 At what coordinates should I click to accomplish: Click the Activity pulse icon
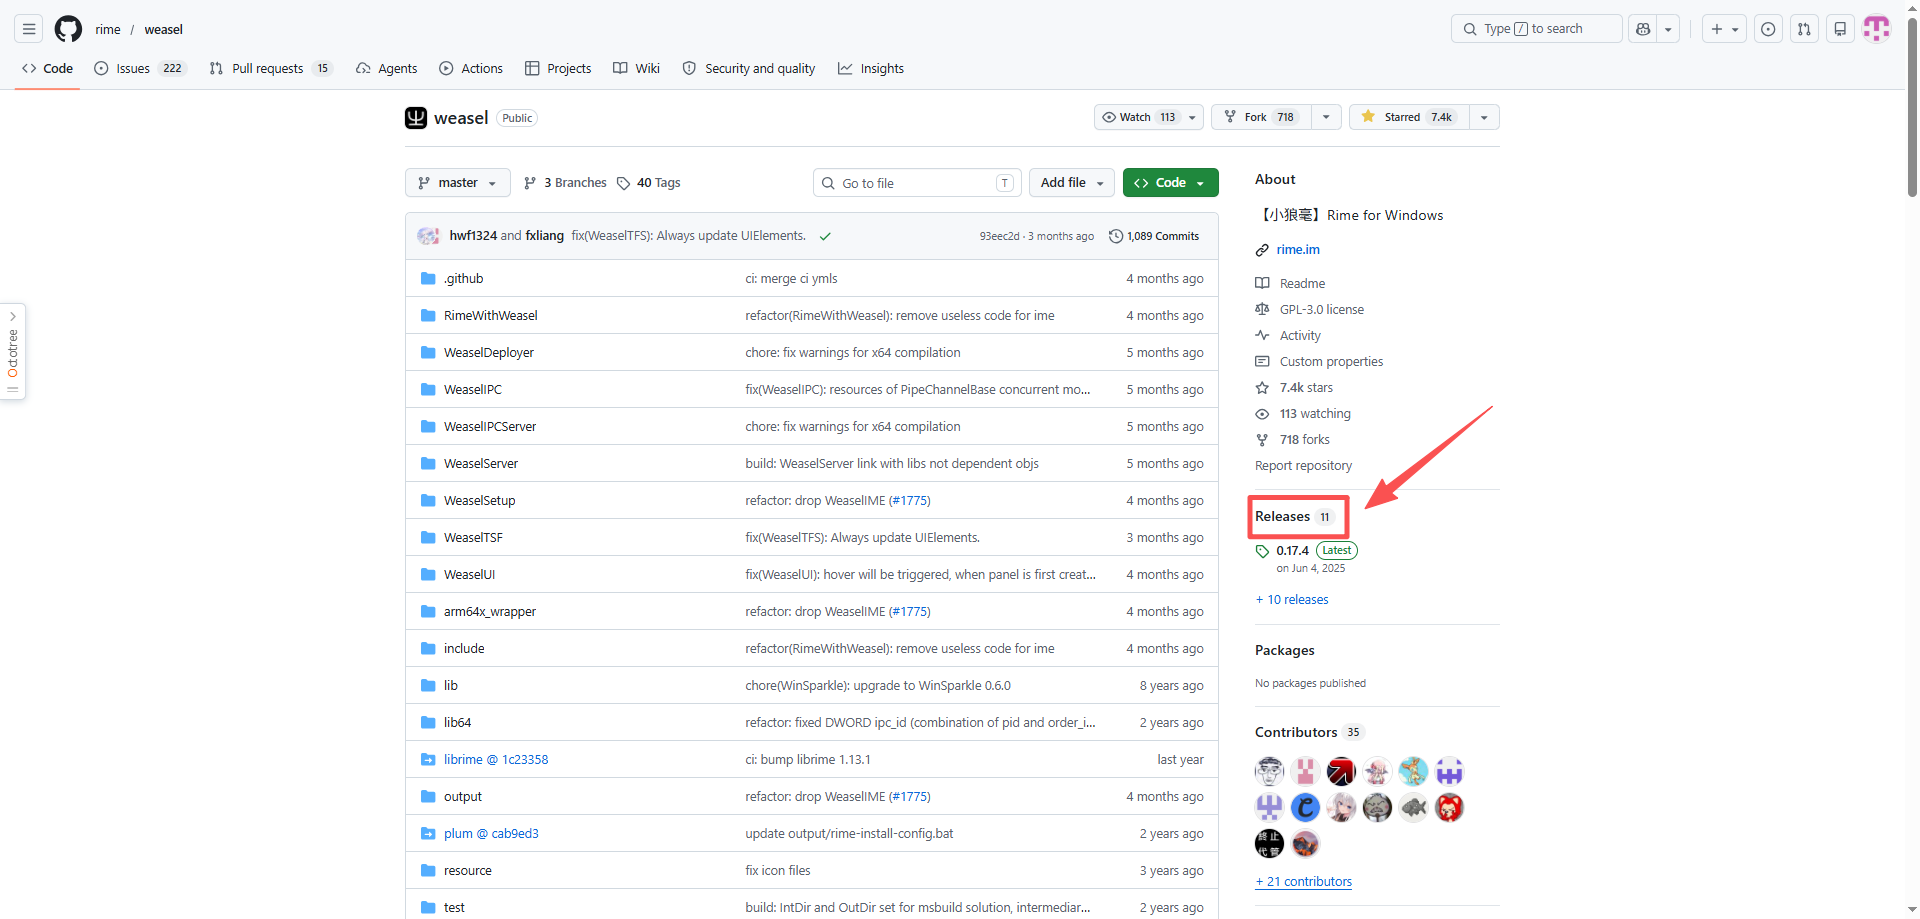click(1262, 335)
